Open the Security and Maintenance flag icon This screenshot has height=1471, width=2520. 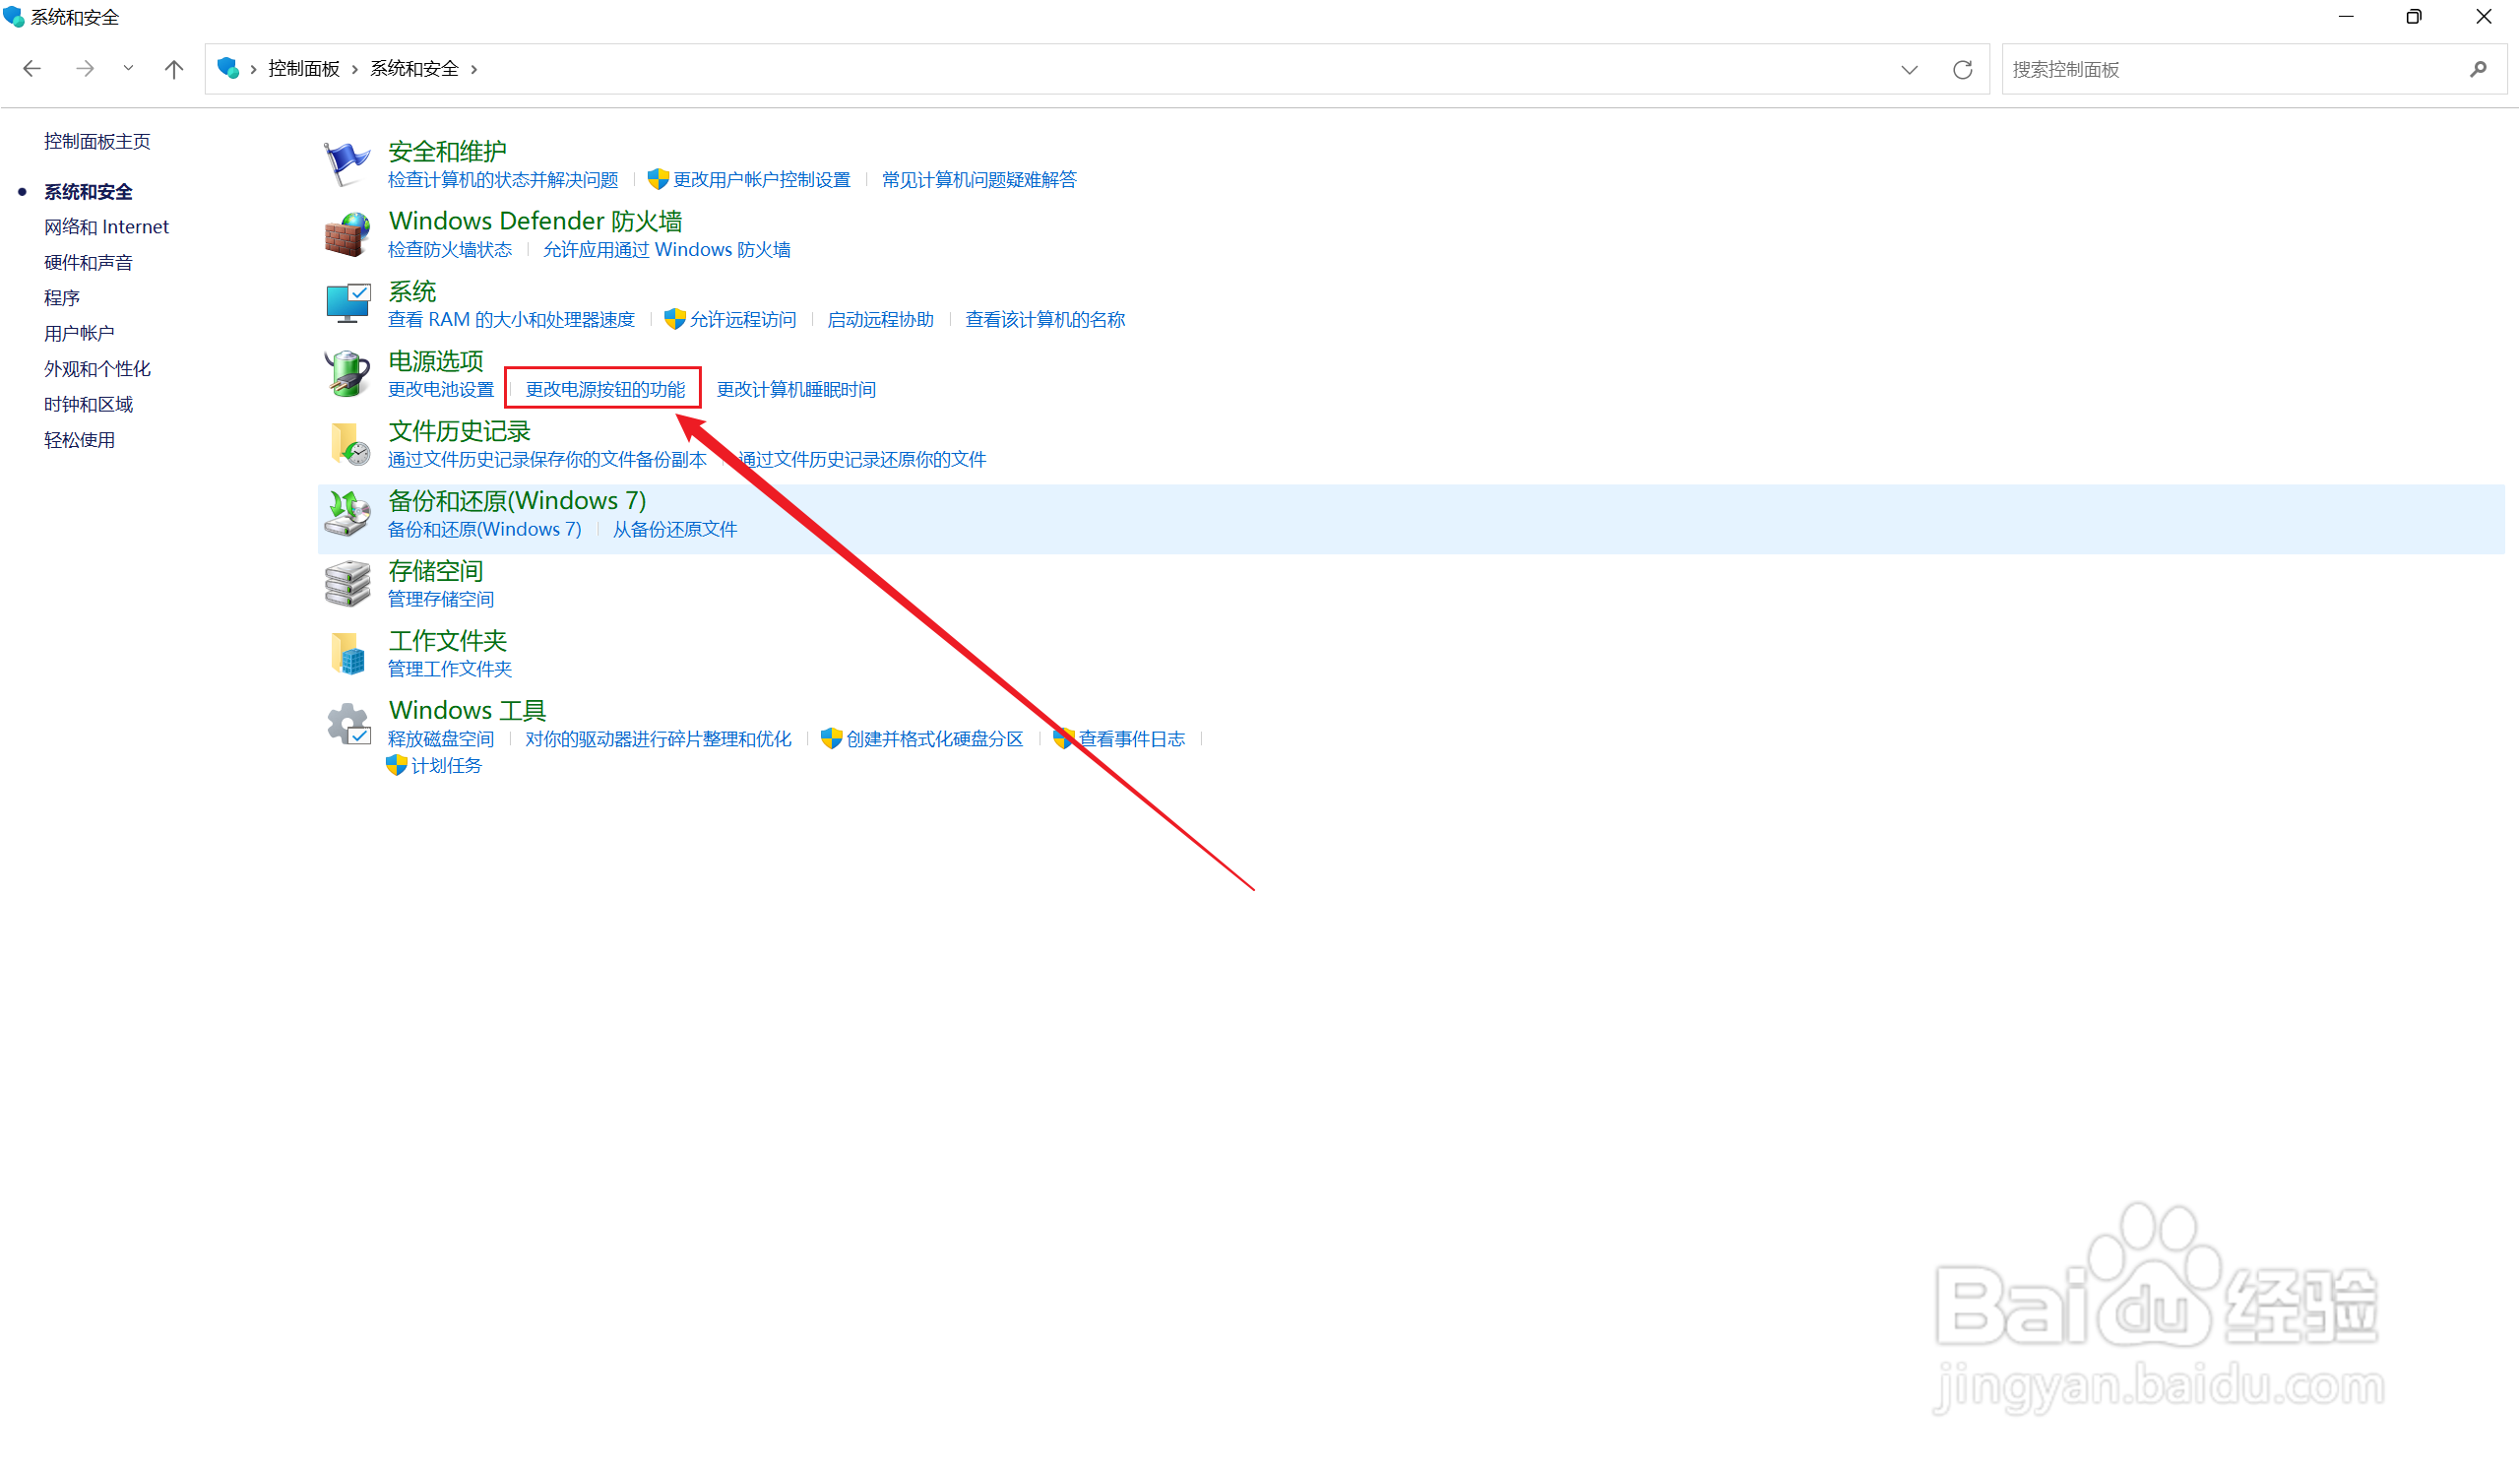coord(347,164)
